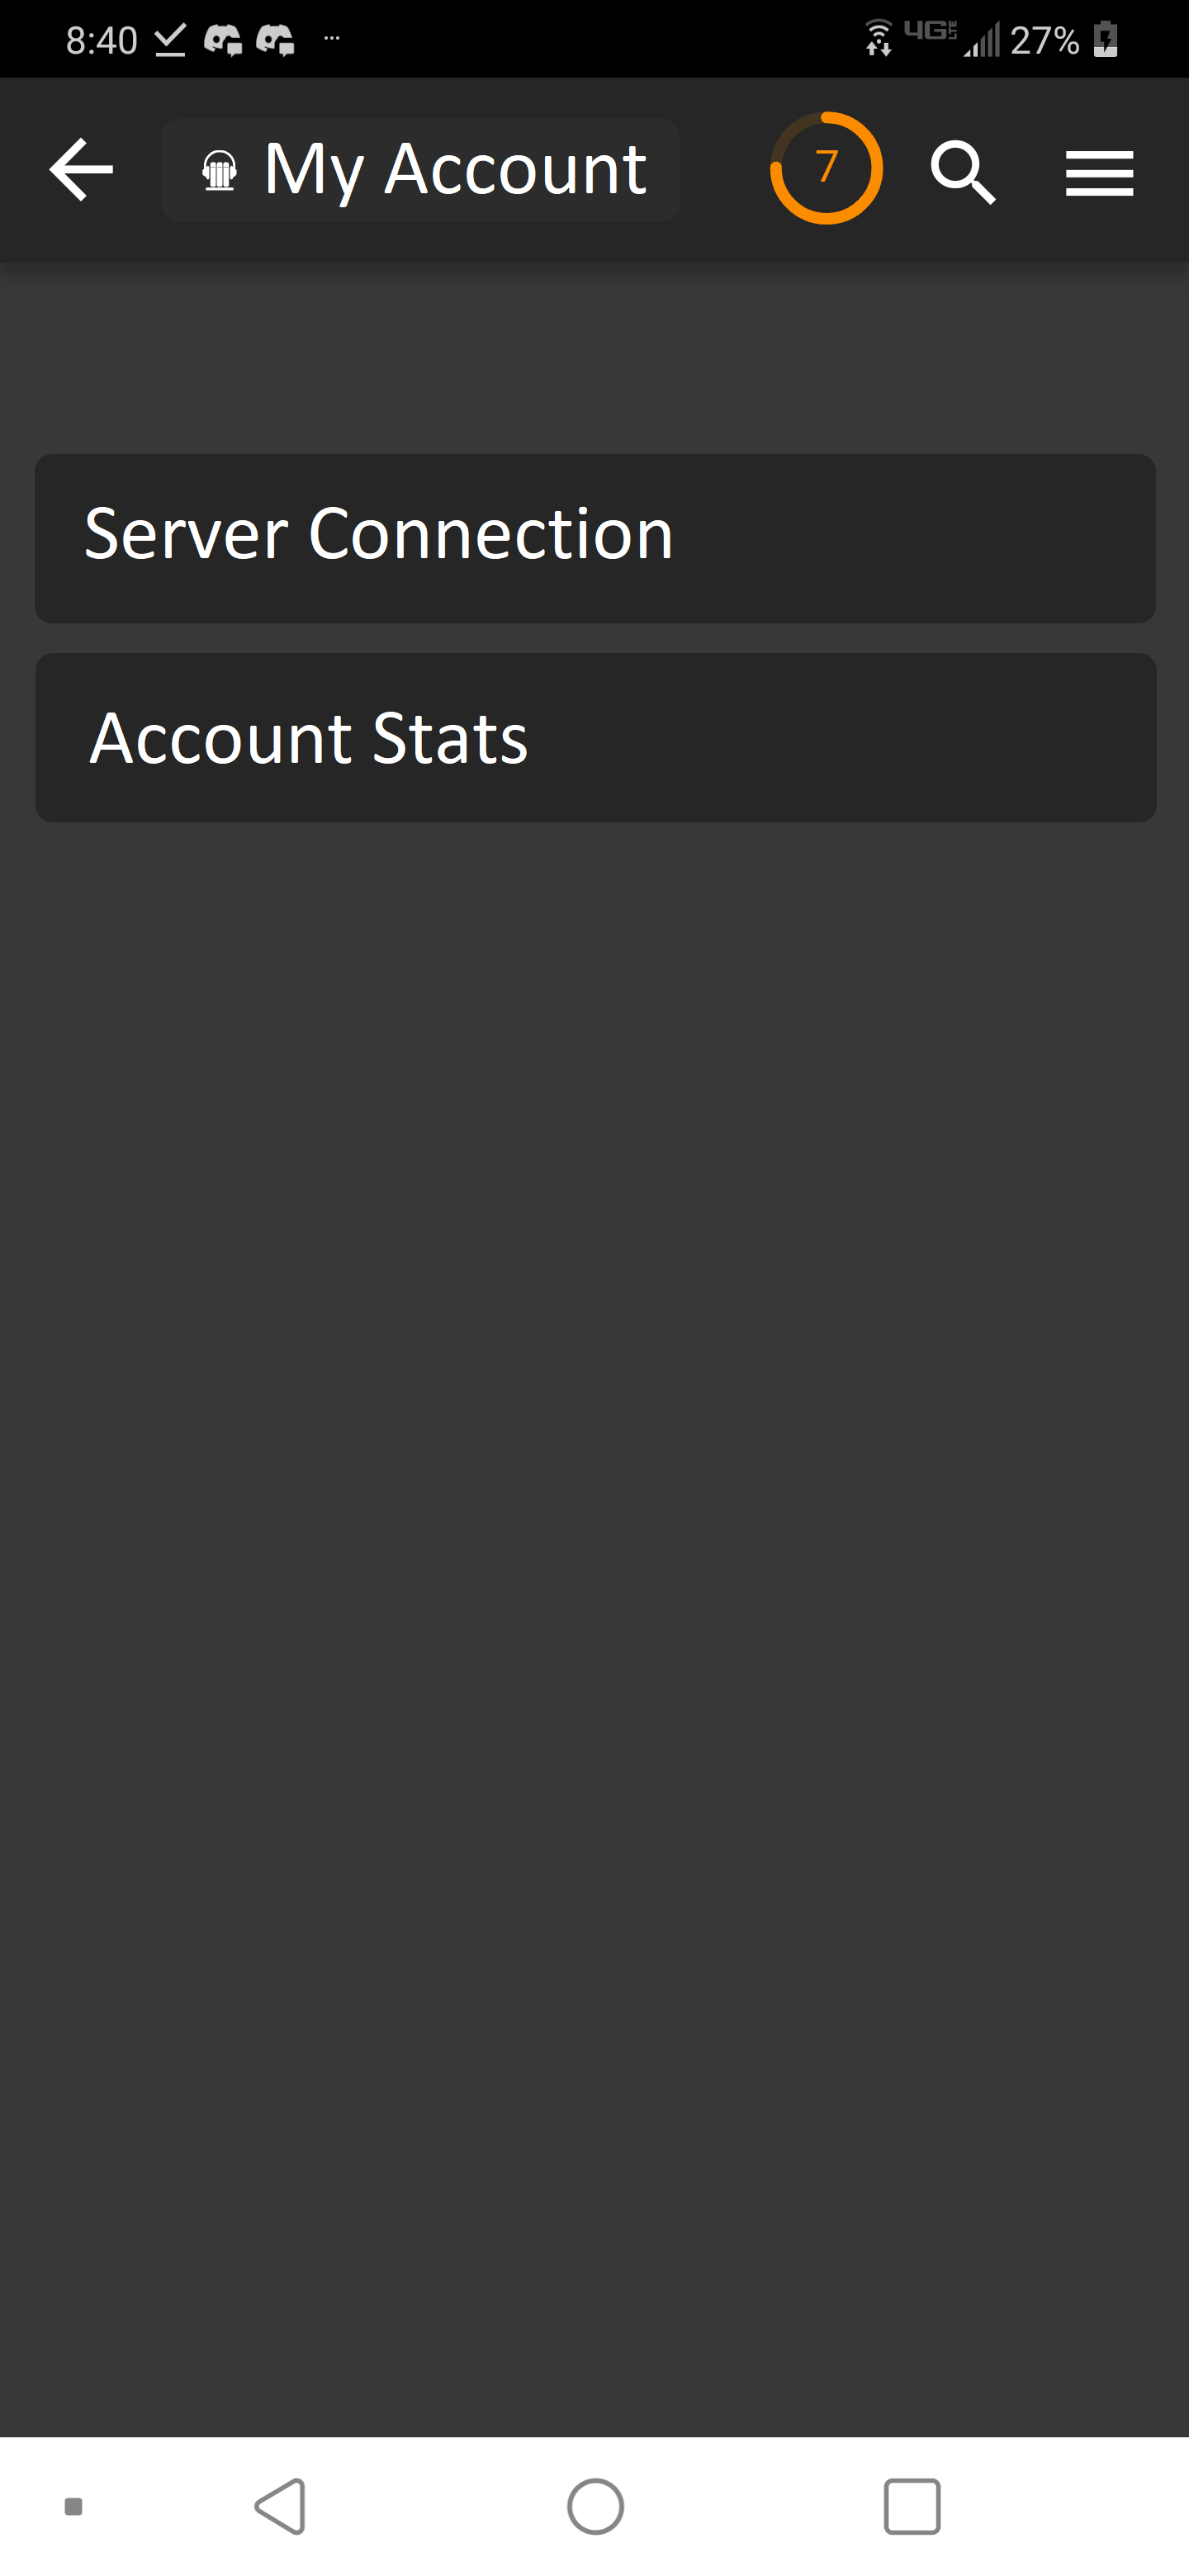Image resolution: width=1189 pixels, height=2576 pixels.
Task: Tap the headphones book logo icon
Action: (x=219, y=170)
